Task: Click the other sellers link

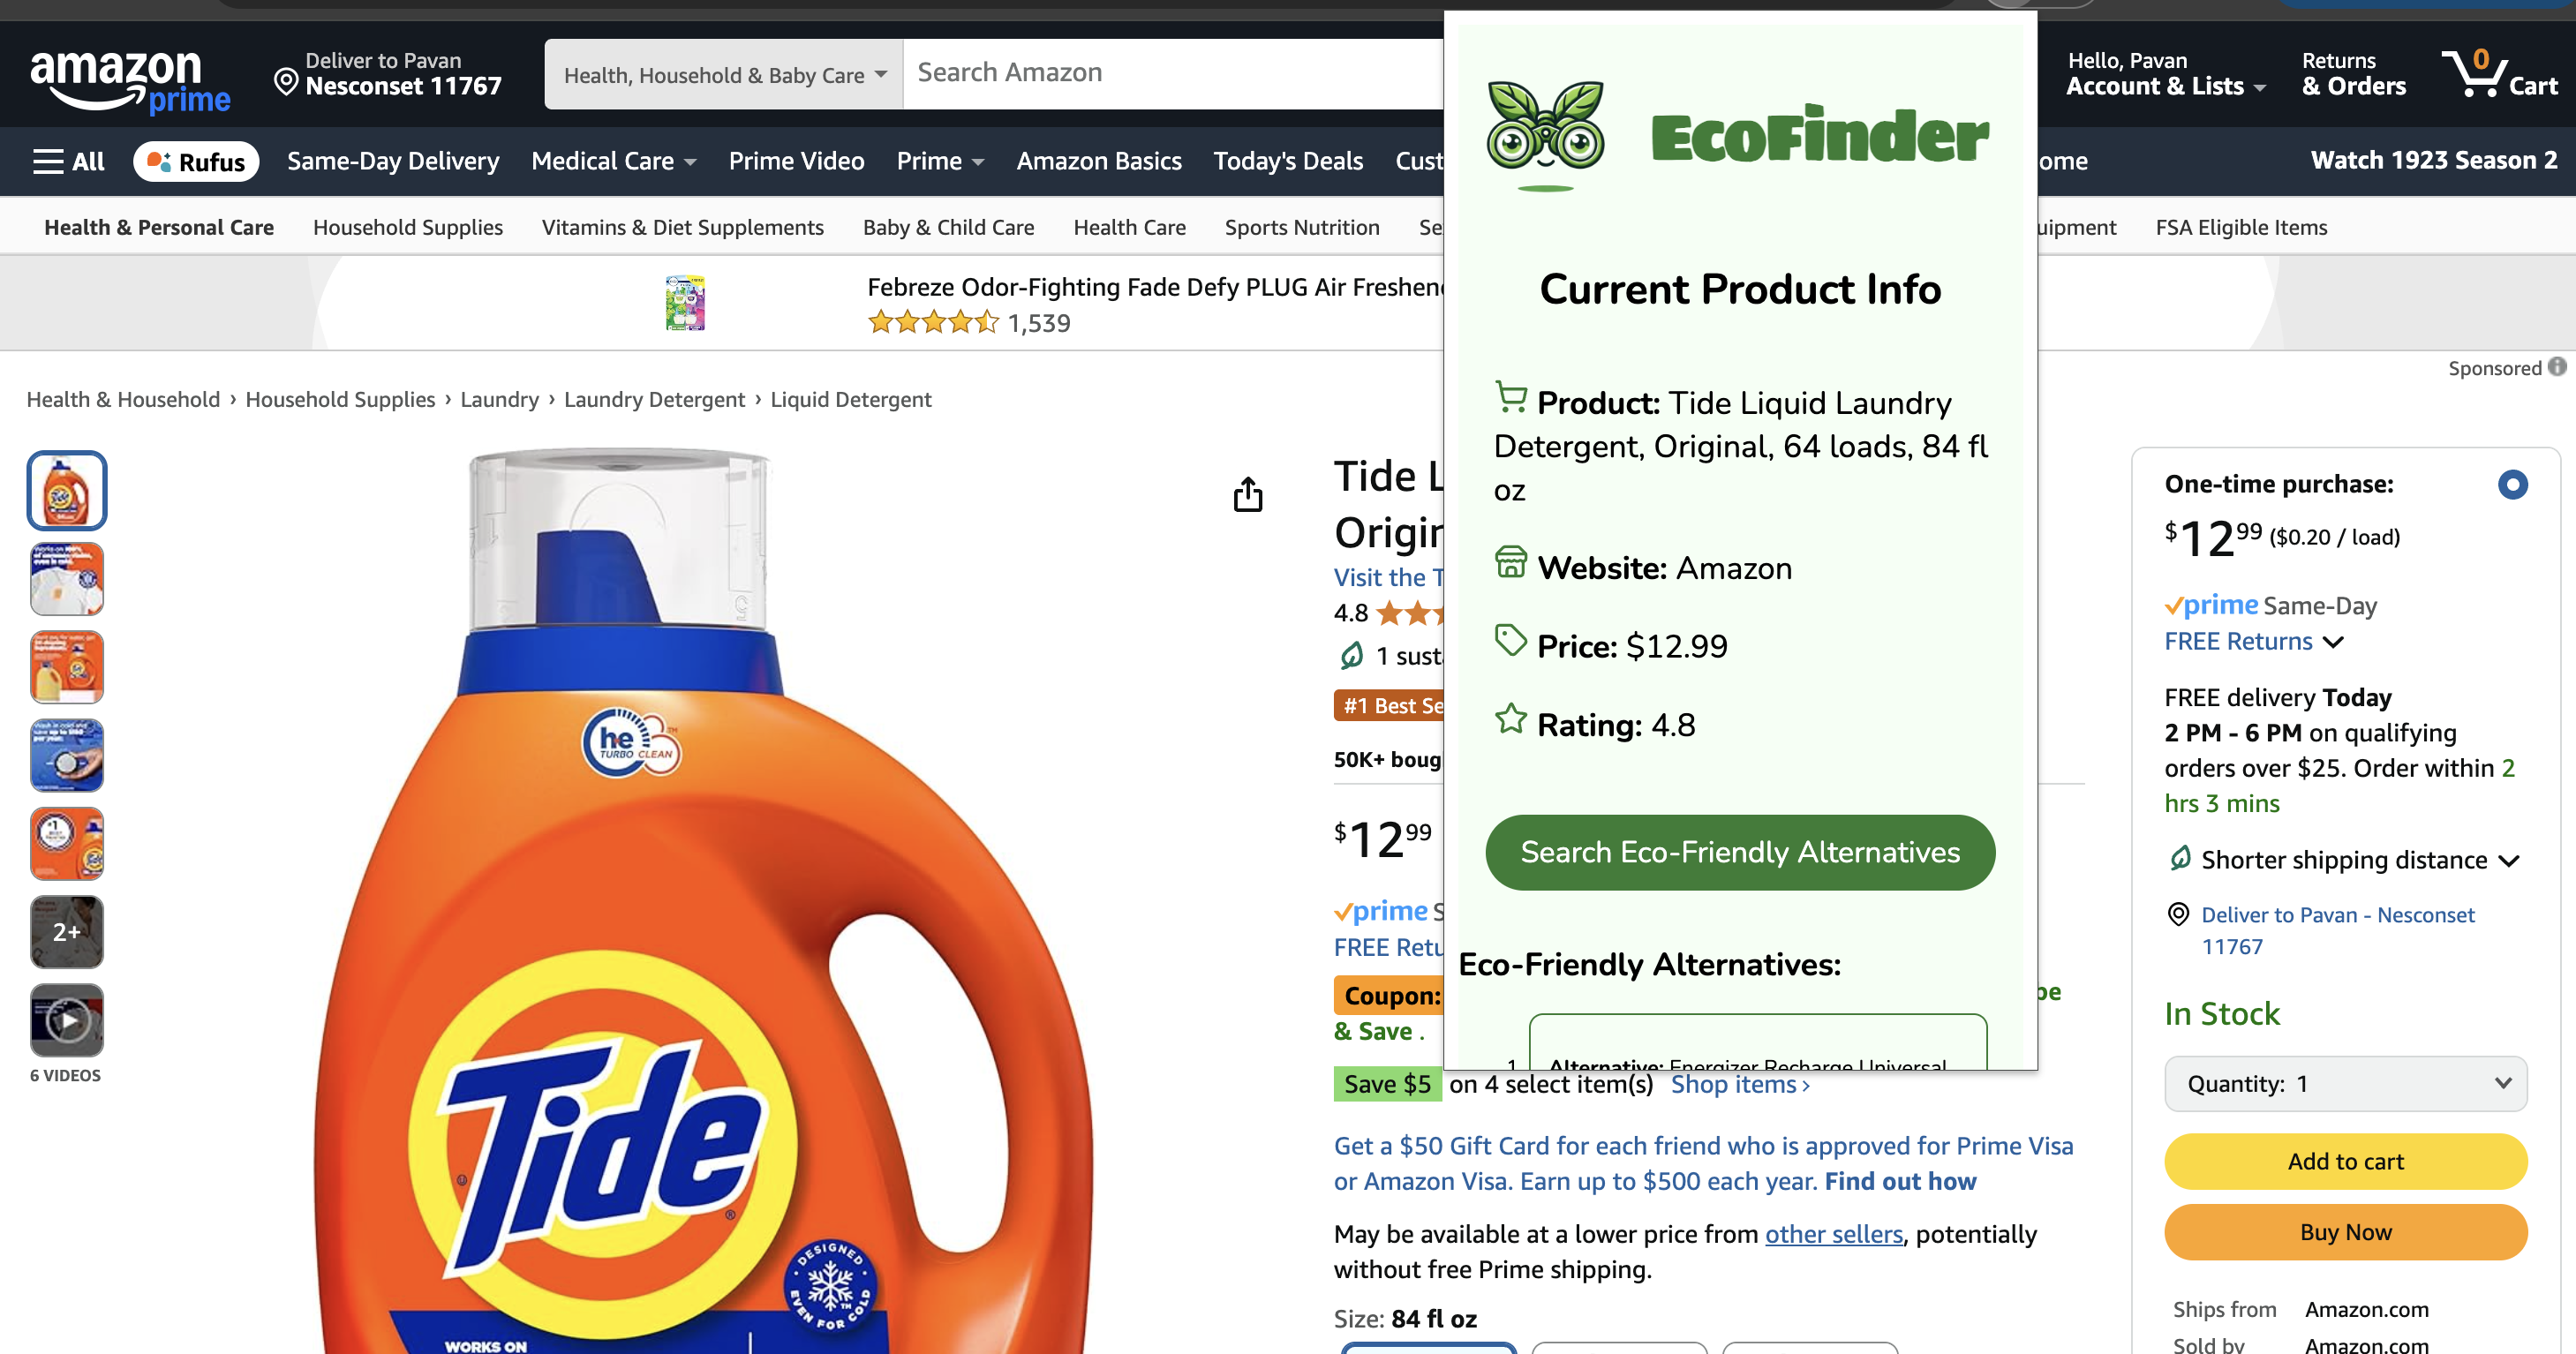Action: click(x=1833, y=1234)
